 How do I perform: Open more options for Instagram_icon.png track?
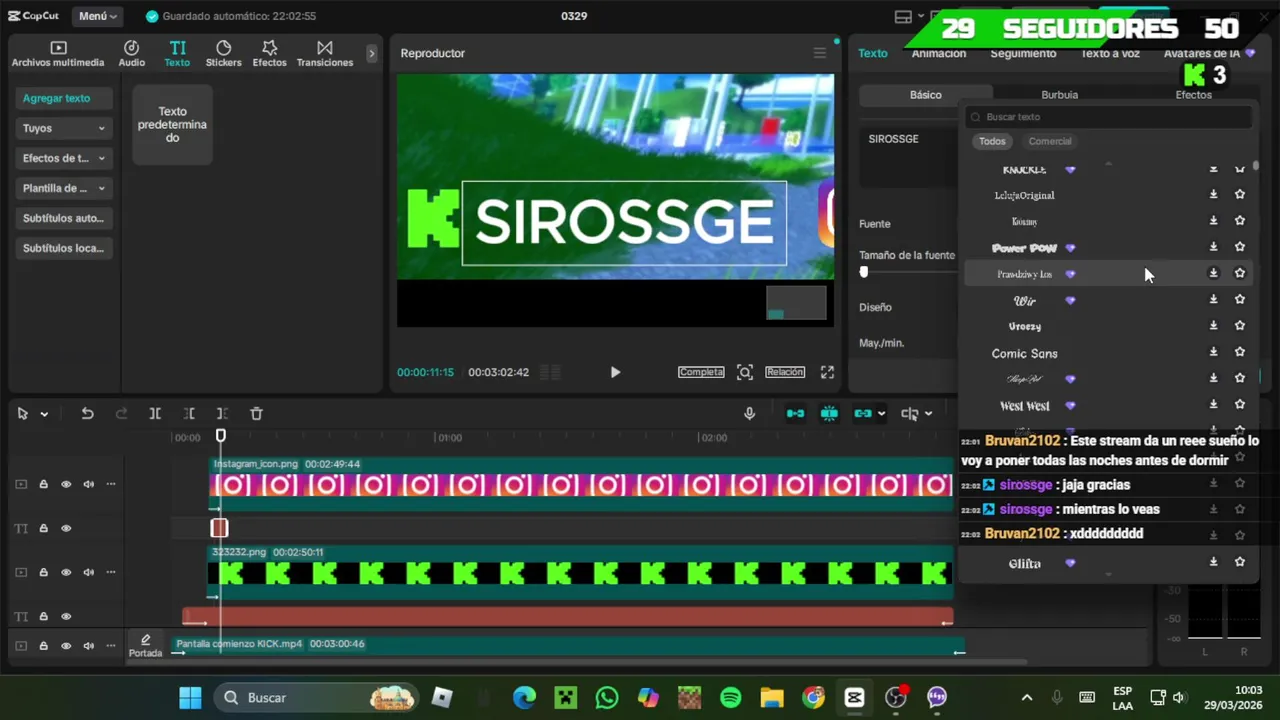111,484
